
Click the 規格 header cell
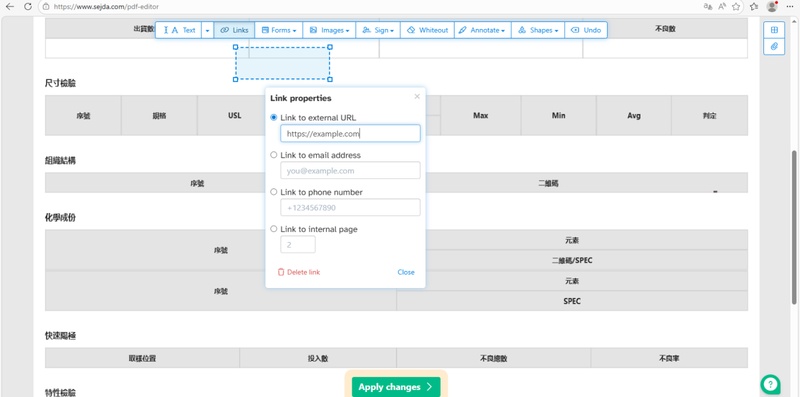[159, 115]
